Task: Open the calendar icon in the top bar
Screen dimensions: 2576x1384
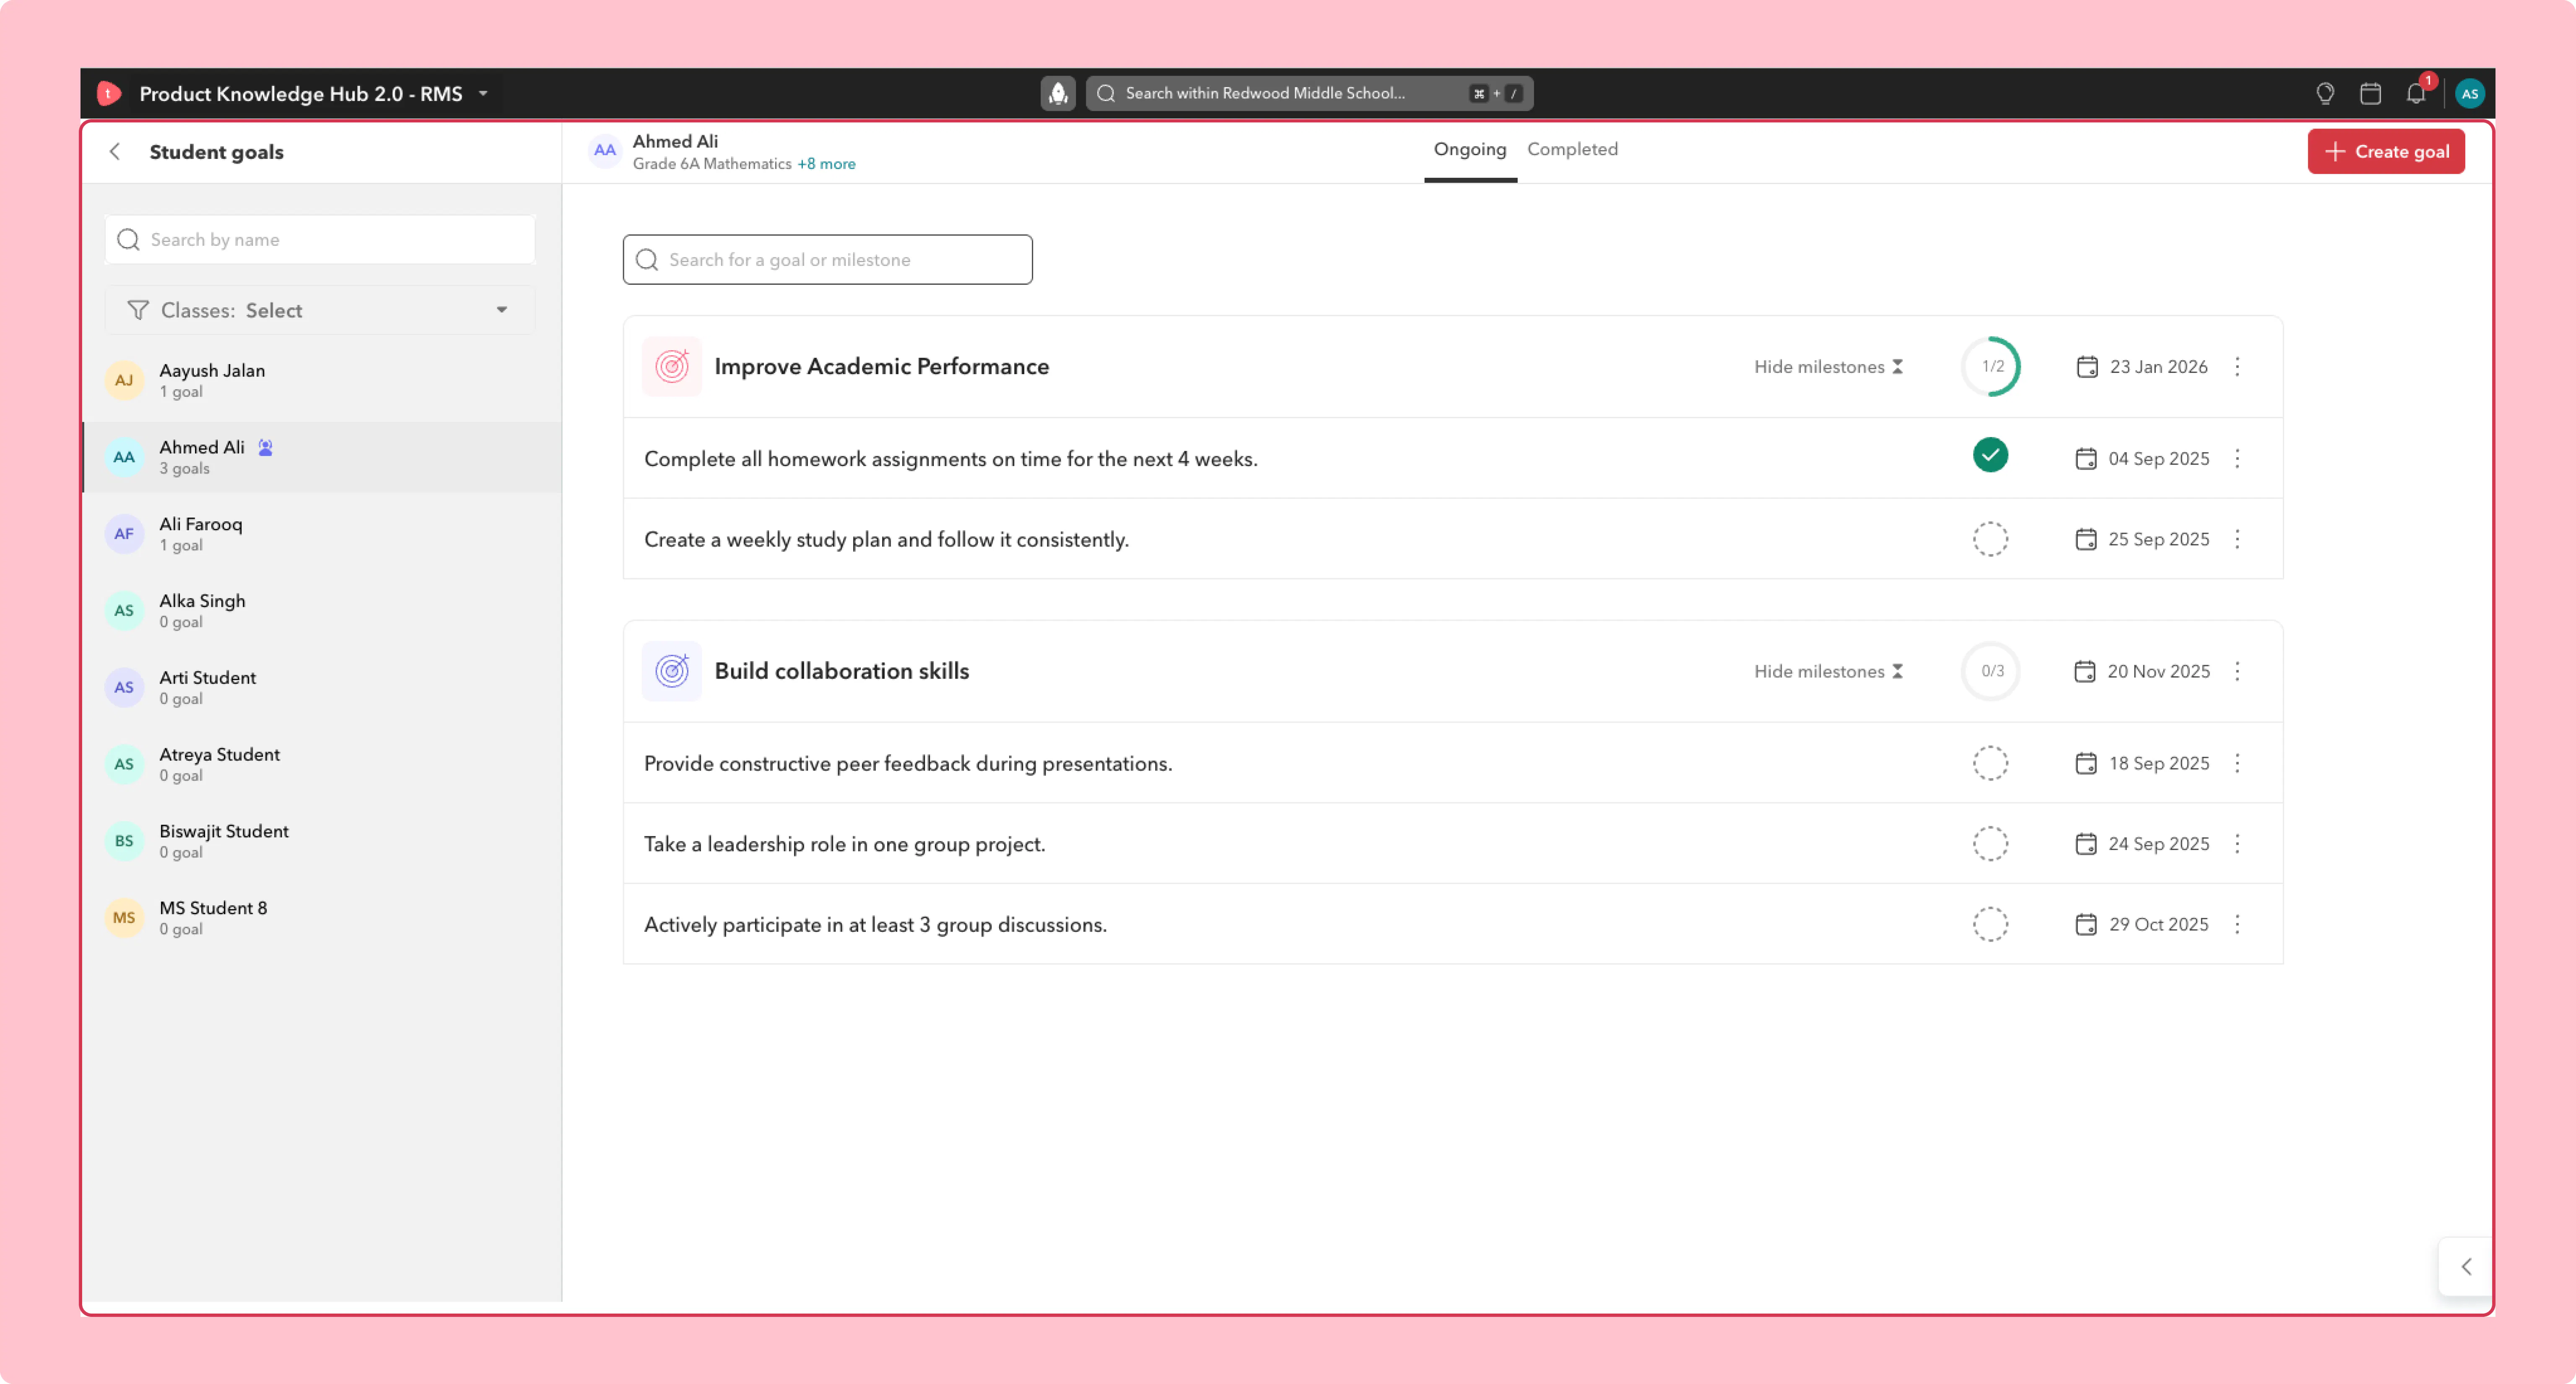Action: tap(2370, 93)
